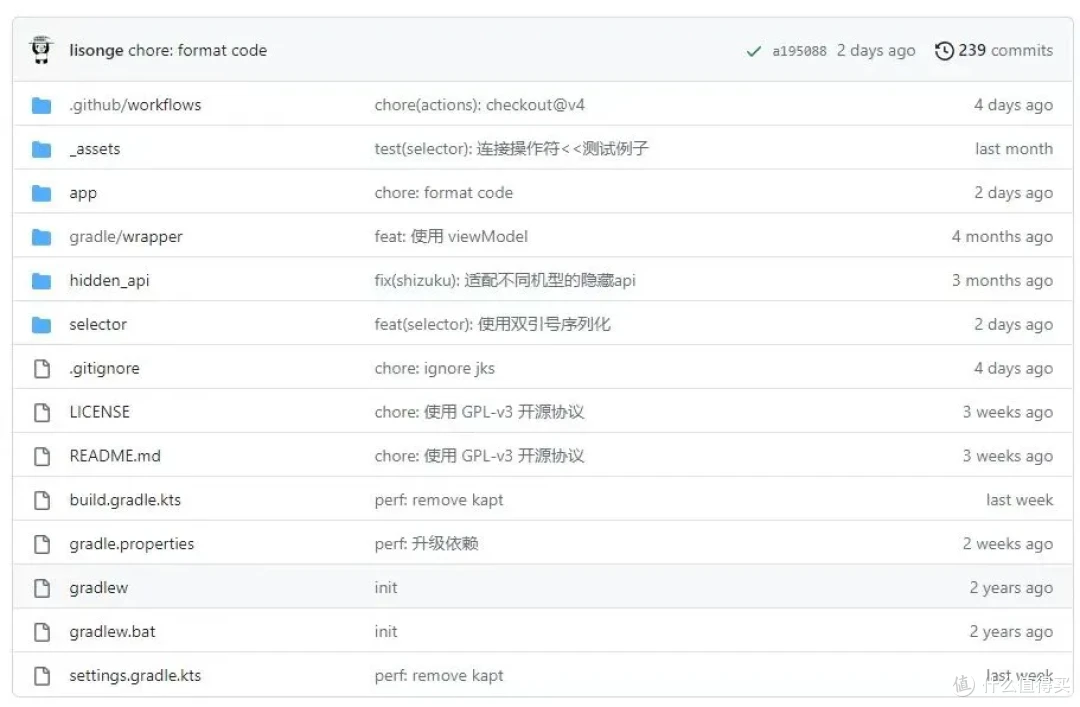Click the build.gradle.kts file icon
Viewport: 1080px width, 707px height.
tap(42, 500)
